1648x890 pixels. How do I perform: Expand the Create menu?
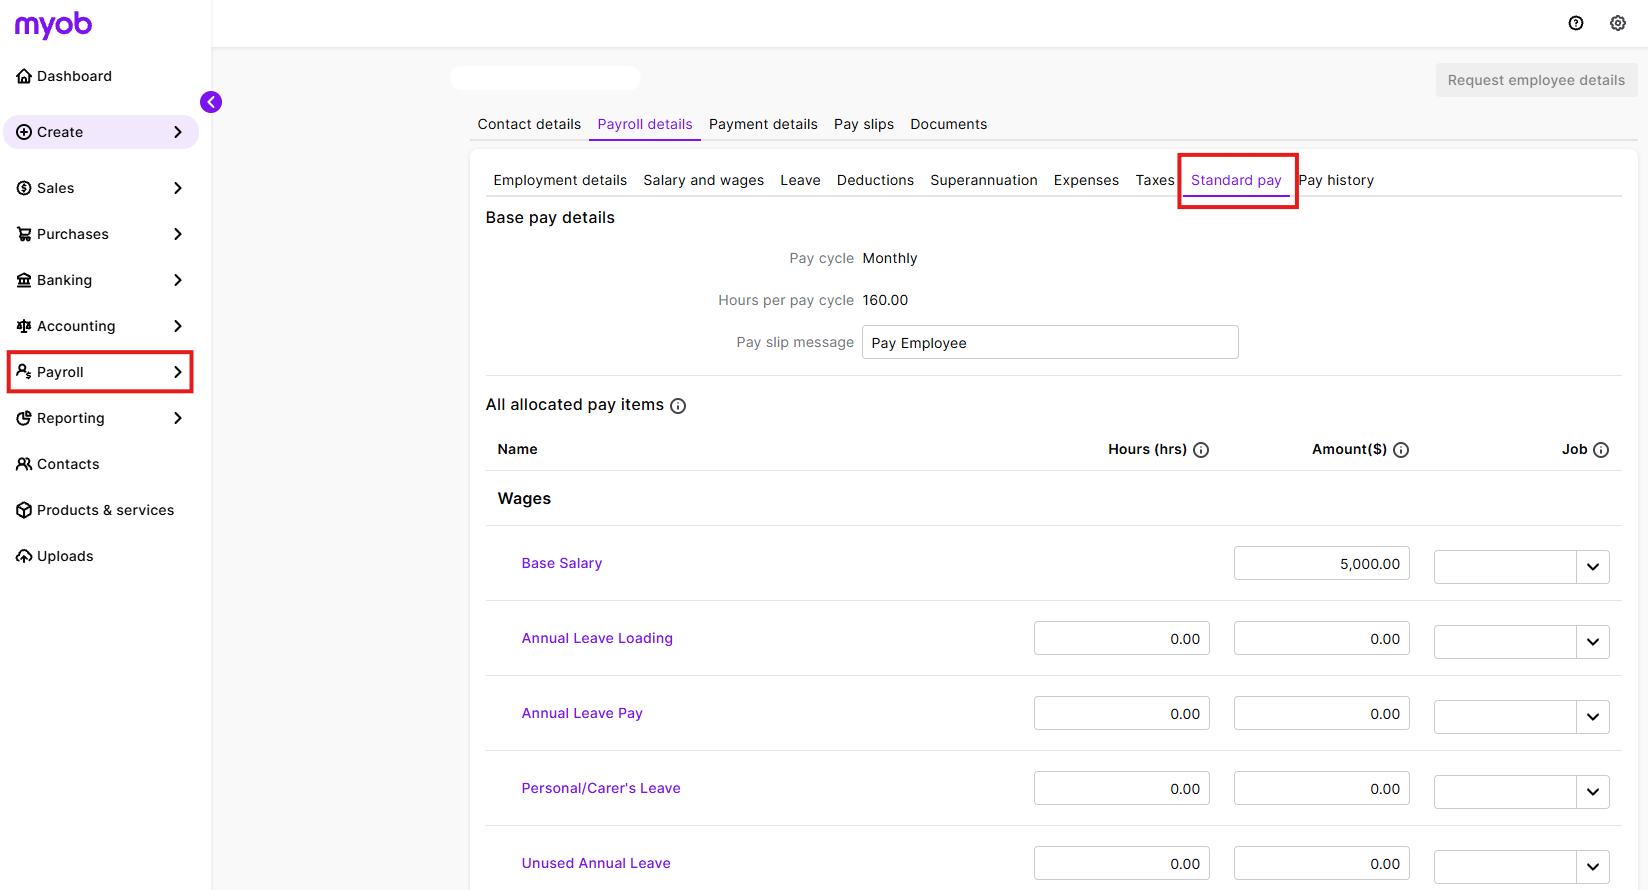(x=100, y=132)
